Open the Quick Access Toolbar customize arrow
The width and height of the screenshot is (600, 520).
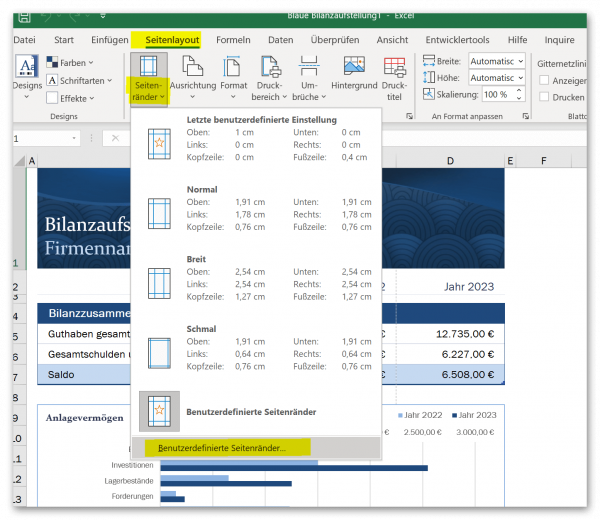coord(103,16)
